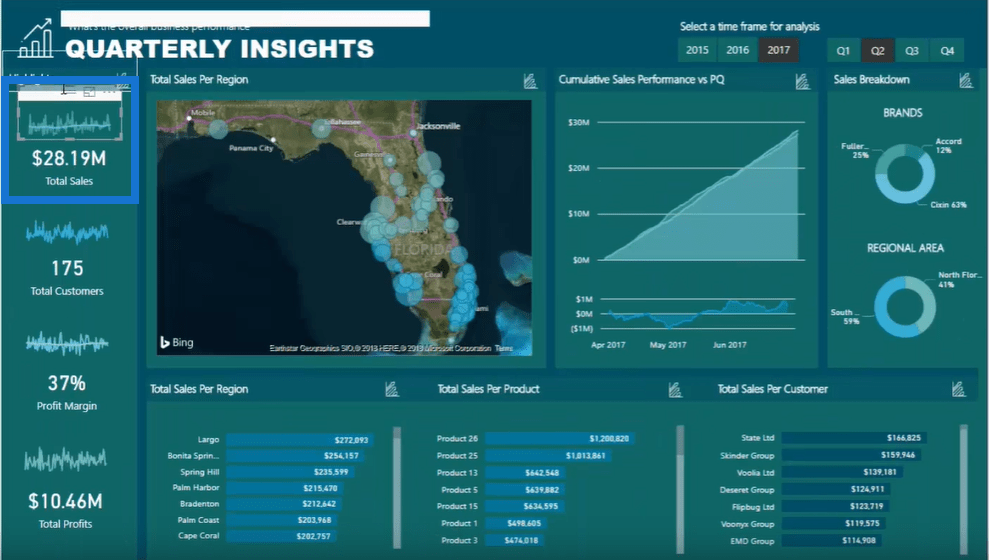Select the Bonita Springs bar worth $254,157

pos(295,455)
